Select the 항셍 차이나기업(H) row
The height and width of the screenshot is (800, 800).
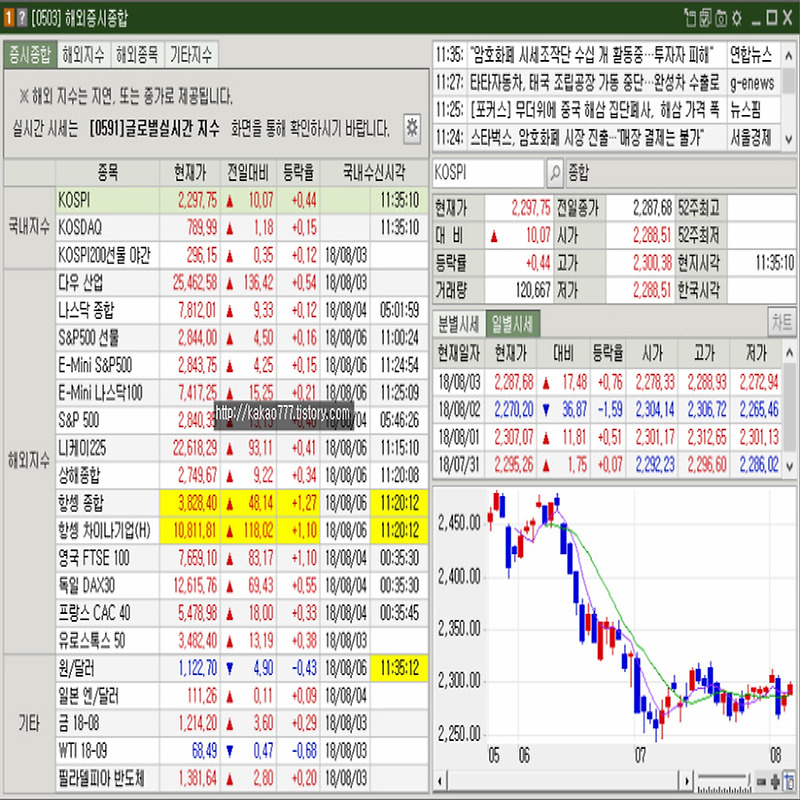241,531
